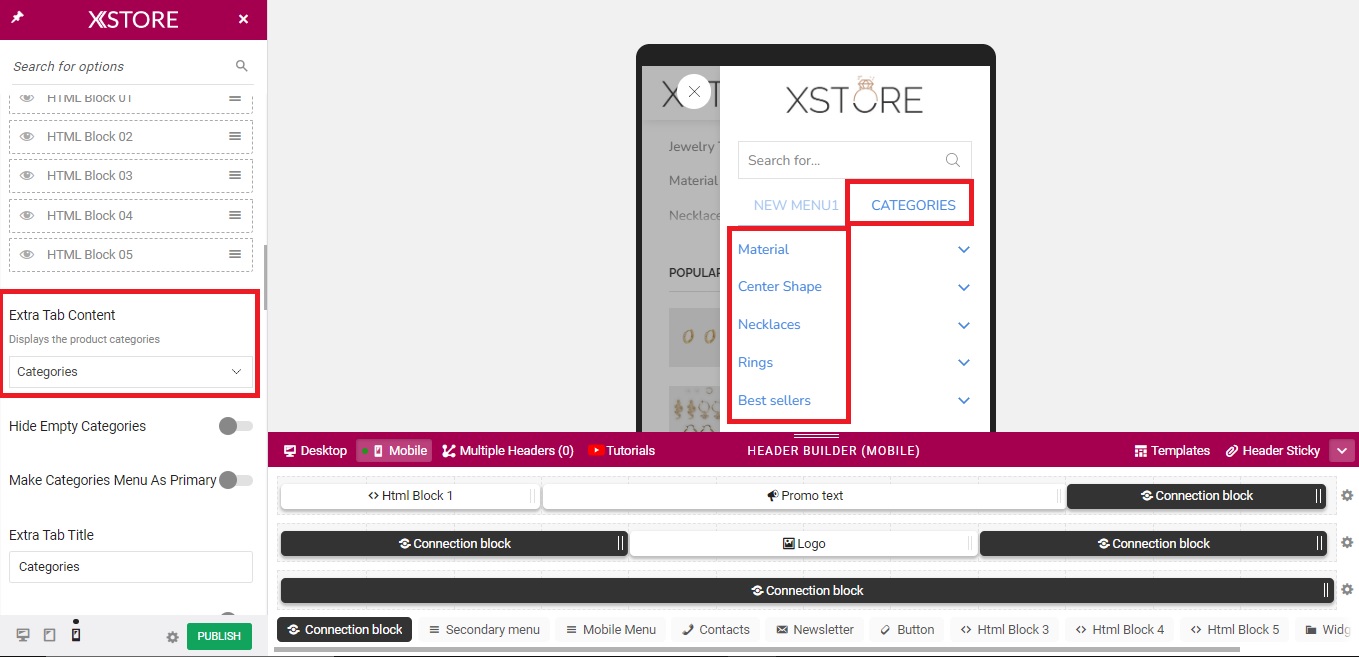
Task: Click the reorder handle of HTML Block 02
Action: point(235,136)
